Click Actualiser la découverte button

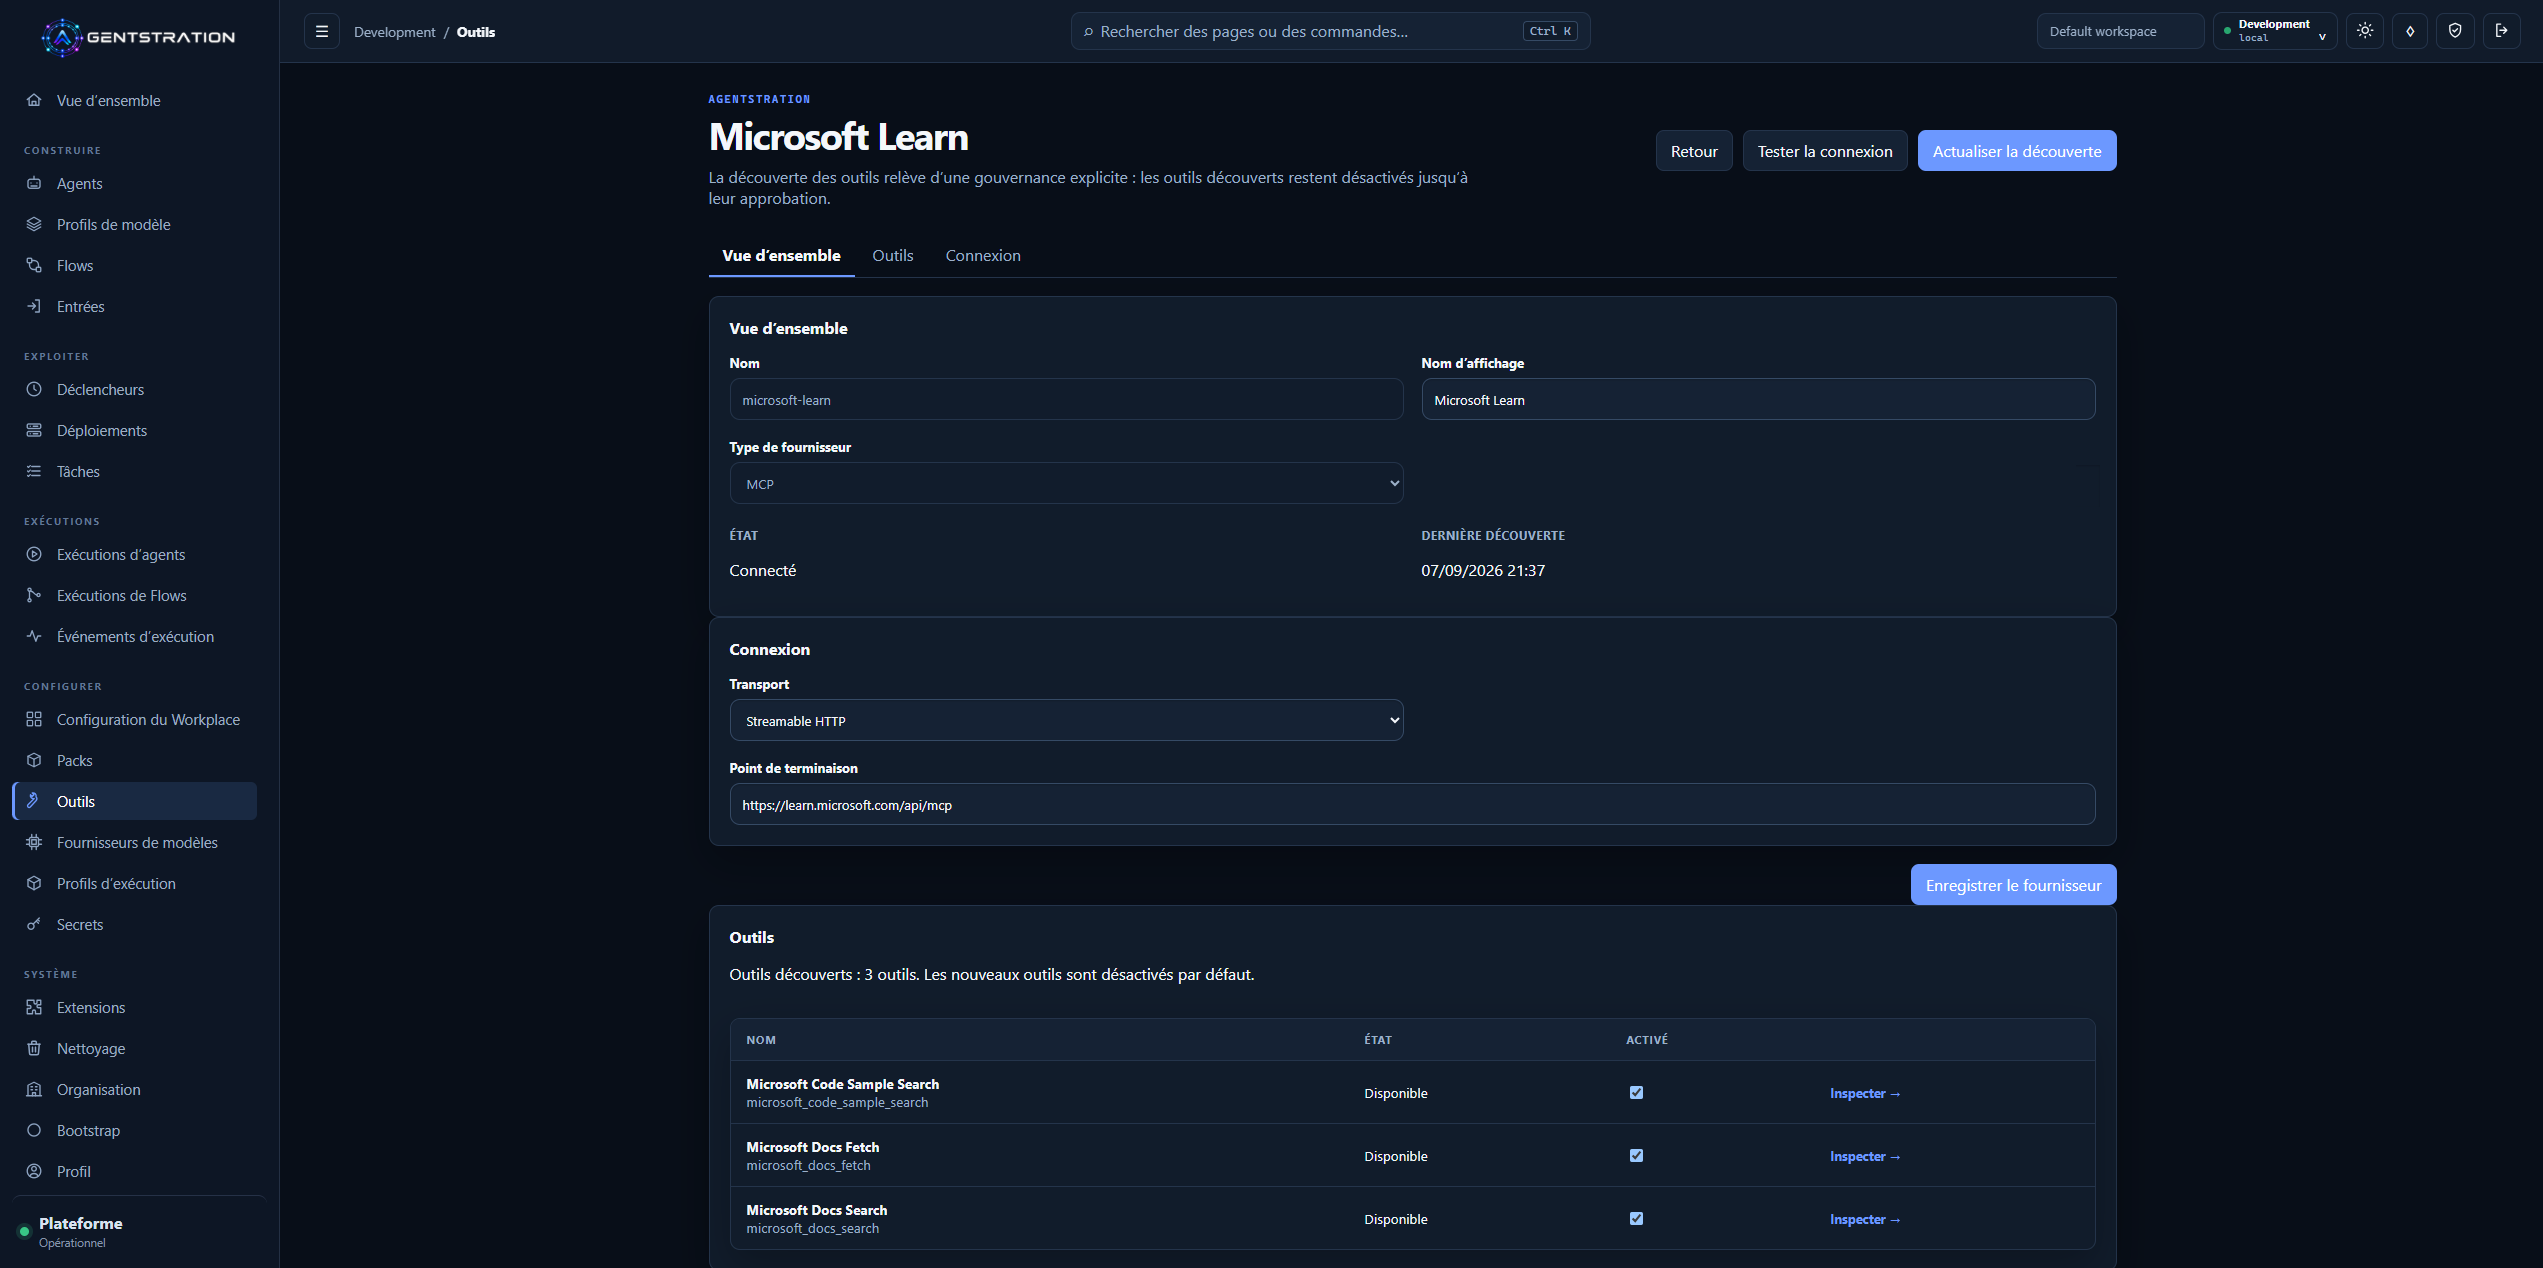coord(2017,151)
